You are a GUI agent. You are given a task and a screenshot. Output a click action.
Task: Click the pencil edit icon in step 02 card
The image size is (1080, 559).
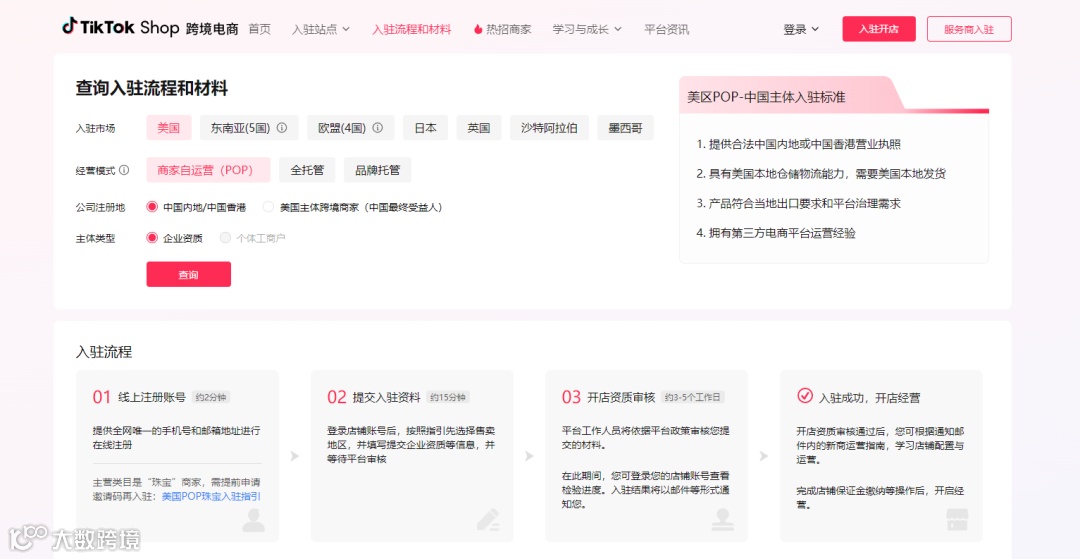click(488, 520)
